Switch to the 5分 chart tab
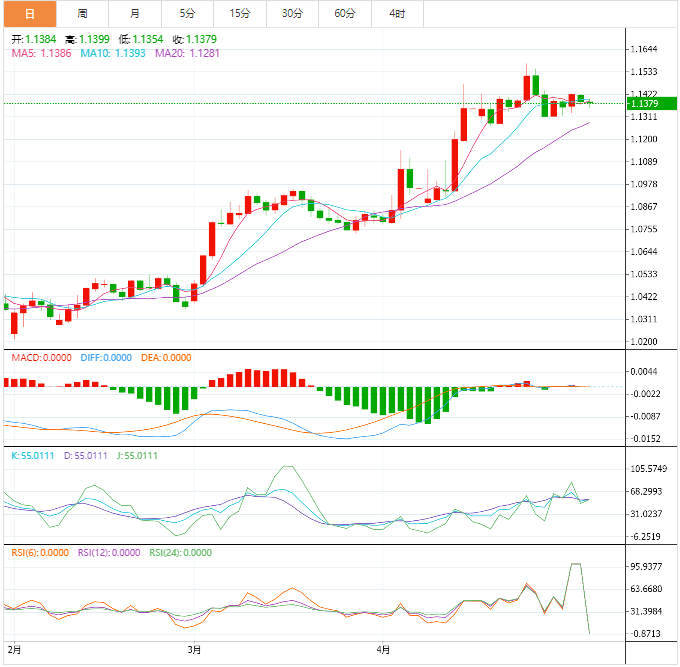 pos(188,14)
